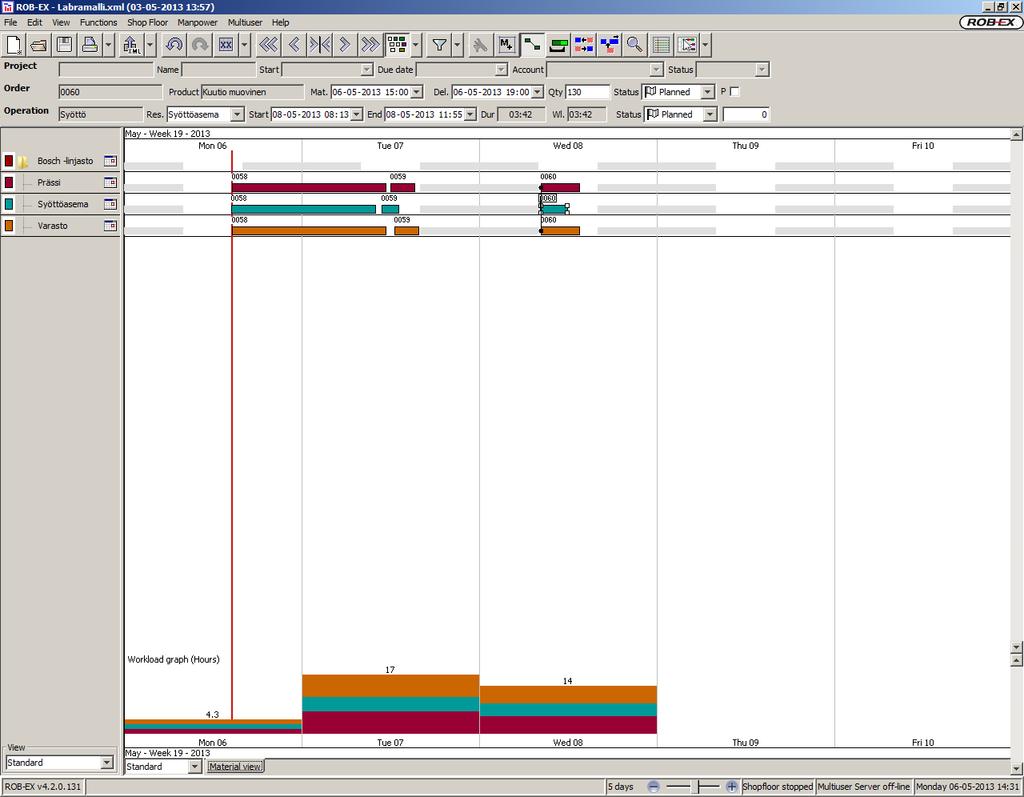Click the teal Syöttöasema color swatch
The height and width of the screenshot is (797, 1024).
click(x=9, y=204)
